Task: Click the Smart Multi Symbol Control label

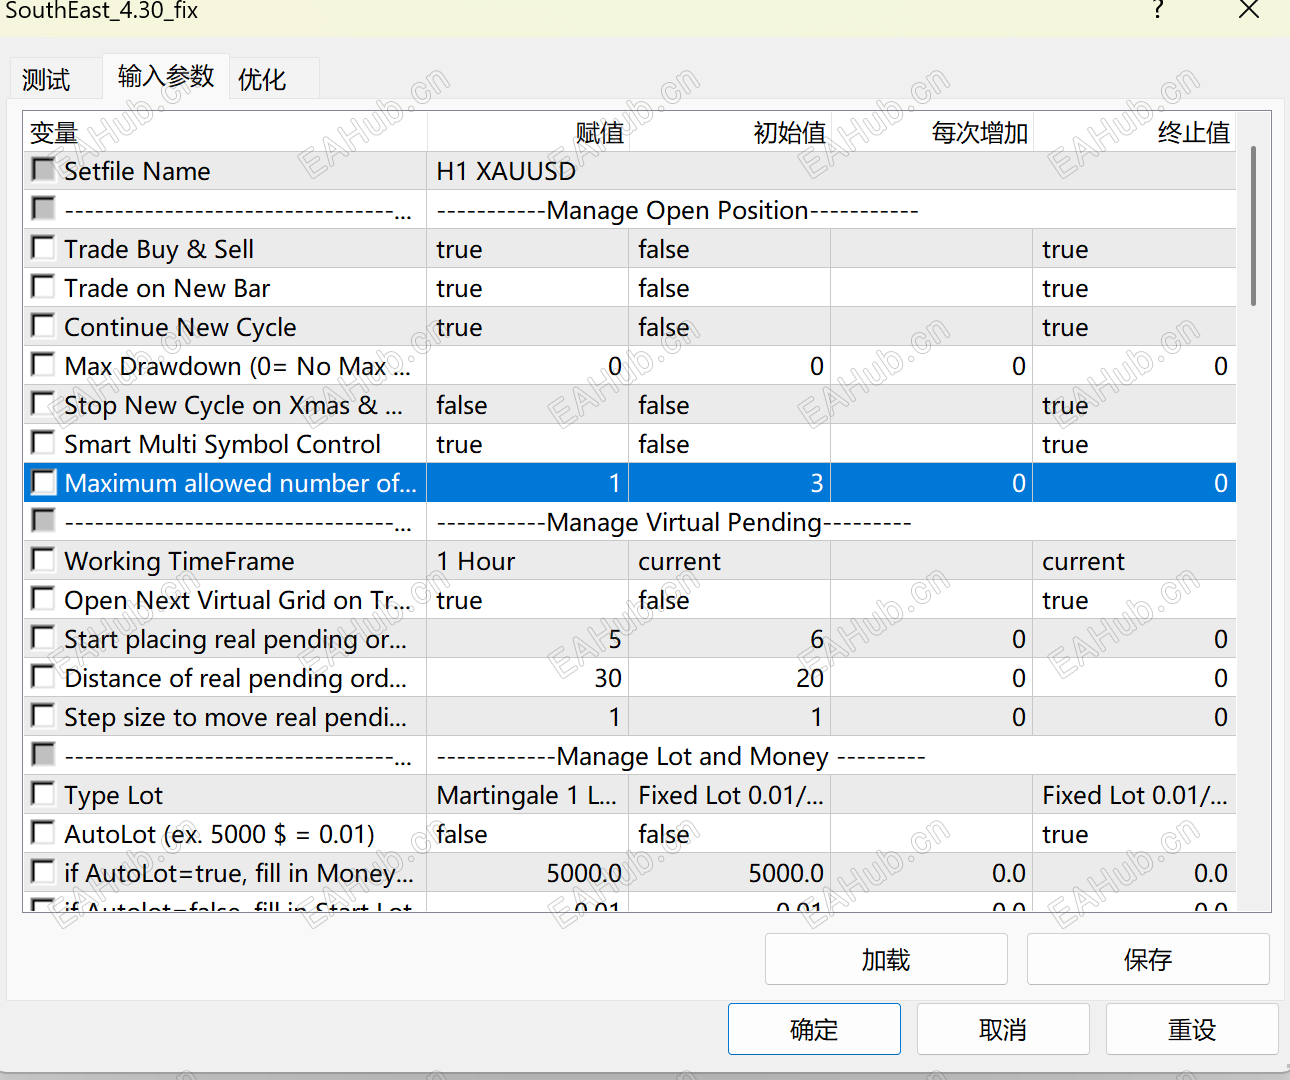Action: click(222, 444)
